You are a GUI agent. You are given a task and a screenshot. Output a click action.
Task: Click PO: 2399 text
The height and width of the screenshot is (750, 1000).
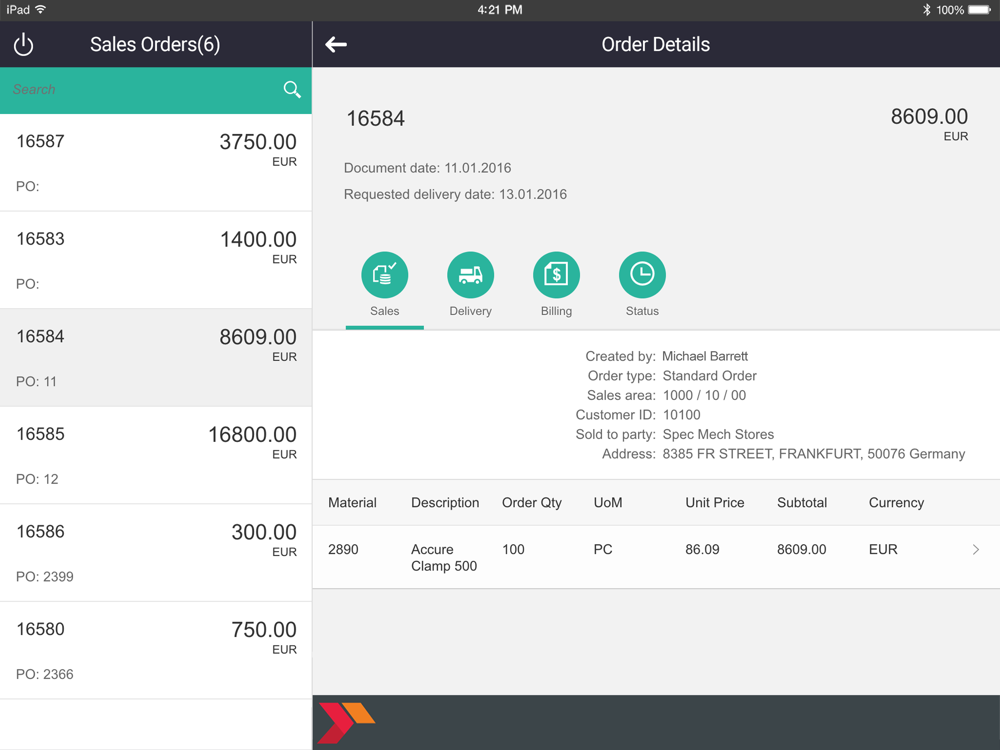pos(45,577)
